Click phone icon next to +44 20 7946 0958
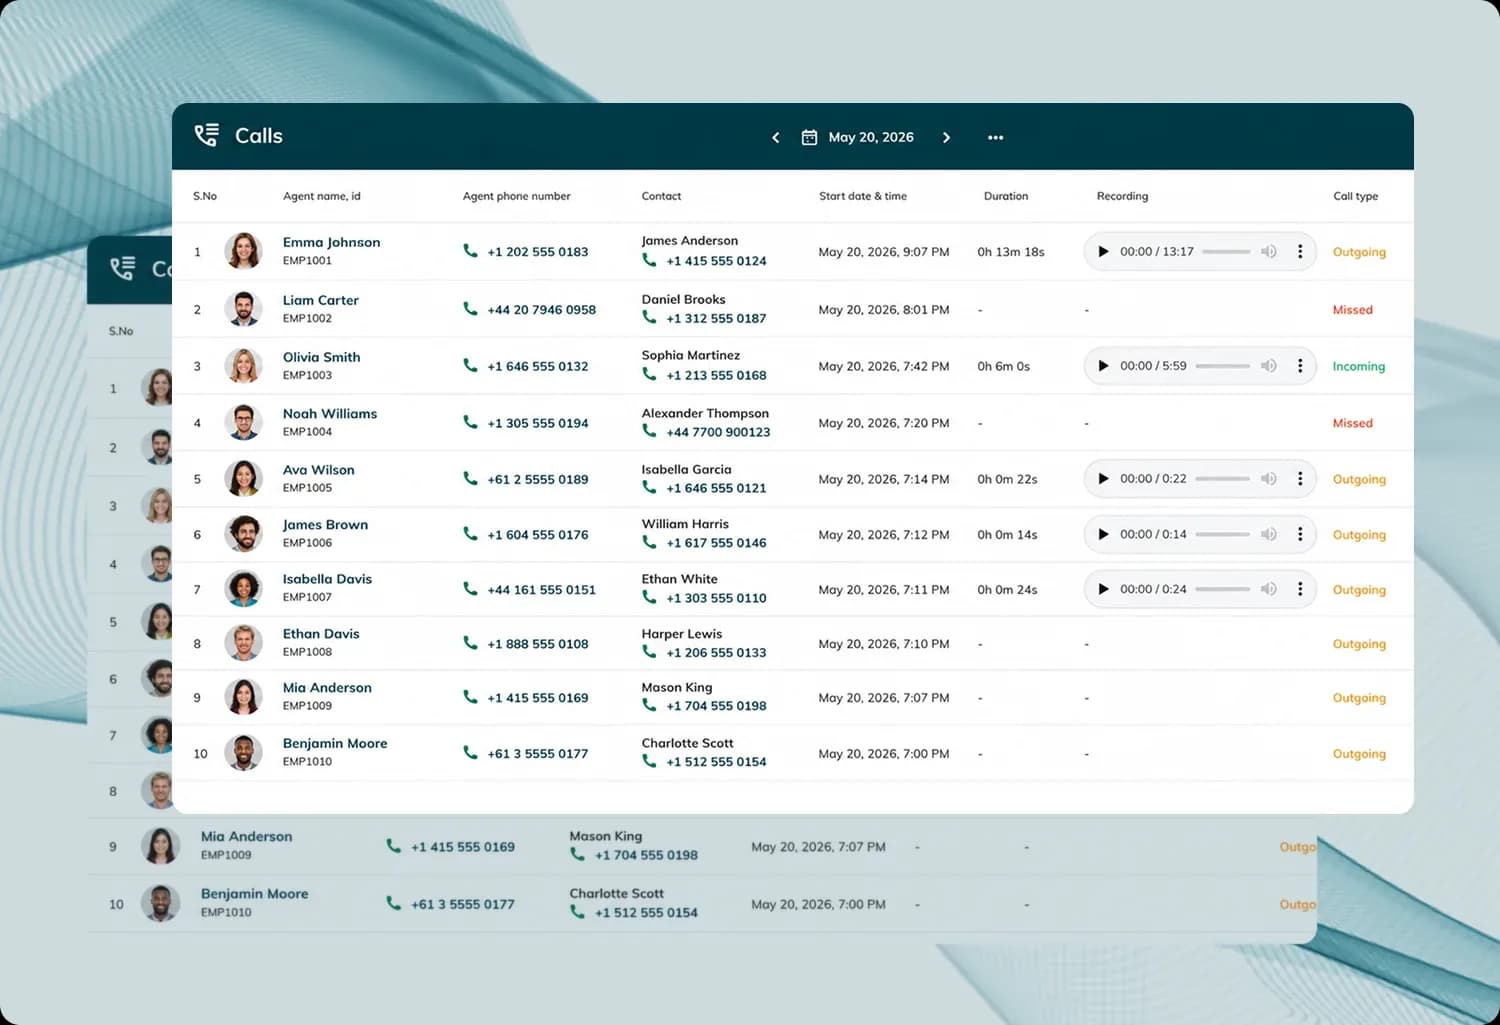1500x1025 pixels. [x=470, y=309]
